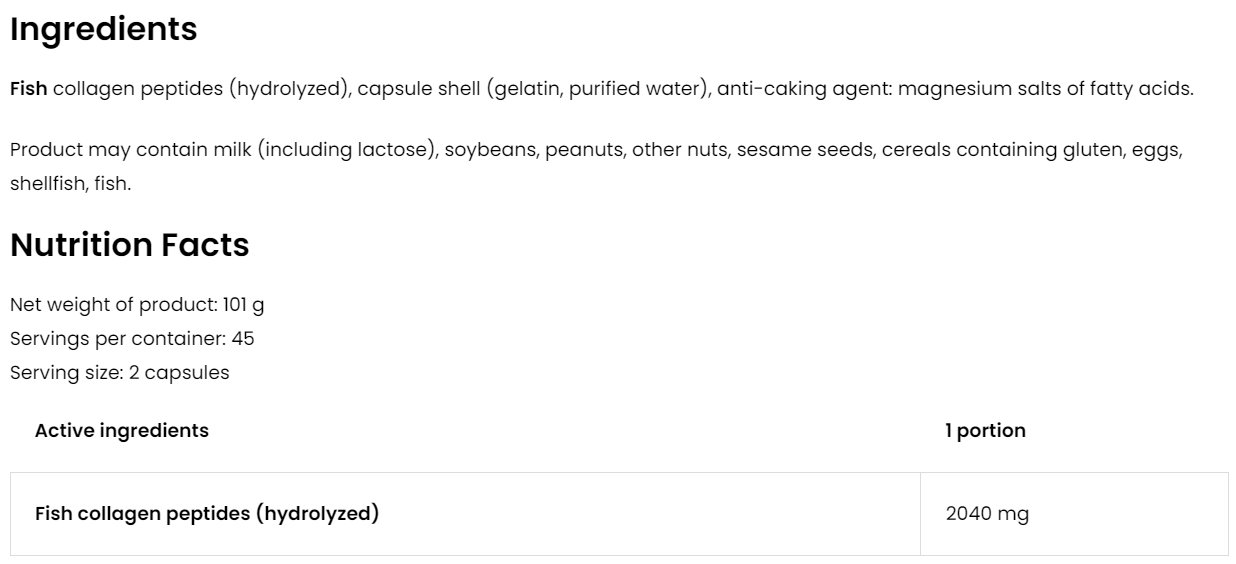Viewport: 1236px width, 564px height.
Task: Click the 'Net weight of product: 101 g' line
Action: (137, 304)
